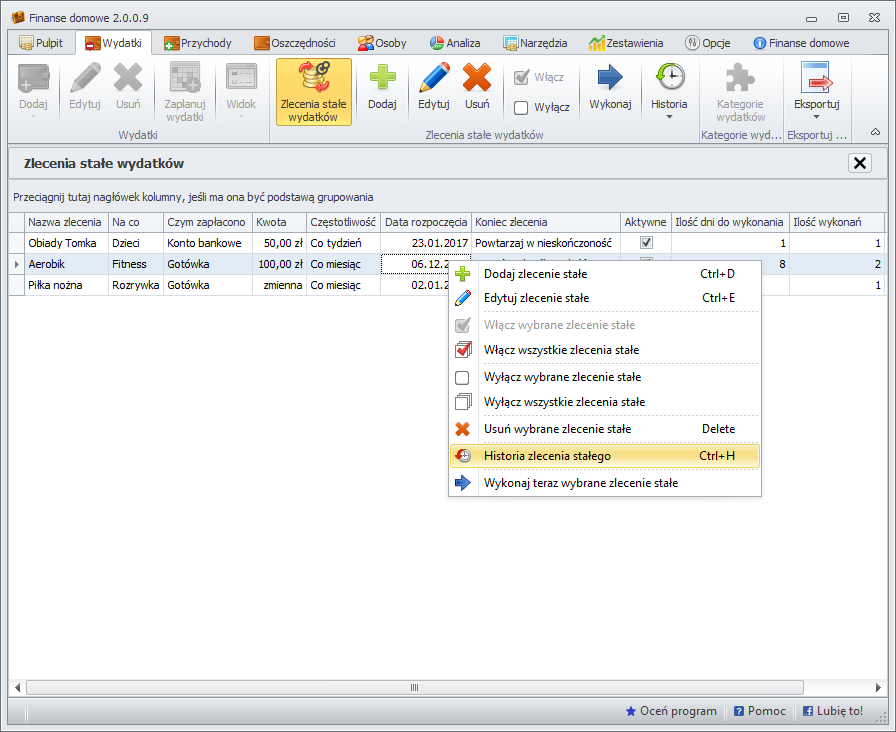The image size is (896, 732).
Task: Toggle Aktywne checkbox for Obiady Tomka
Action: pyautogui.click(x=646, y=243)
